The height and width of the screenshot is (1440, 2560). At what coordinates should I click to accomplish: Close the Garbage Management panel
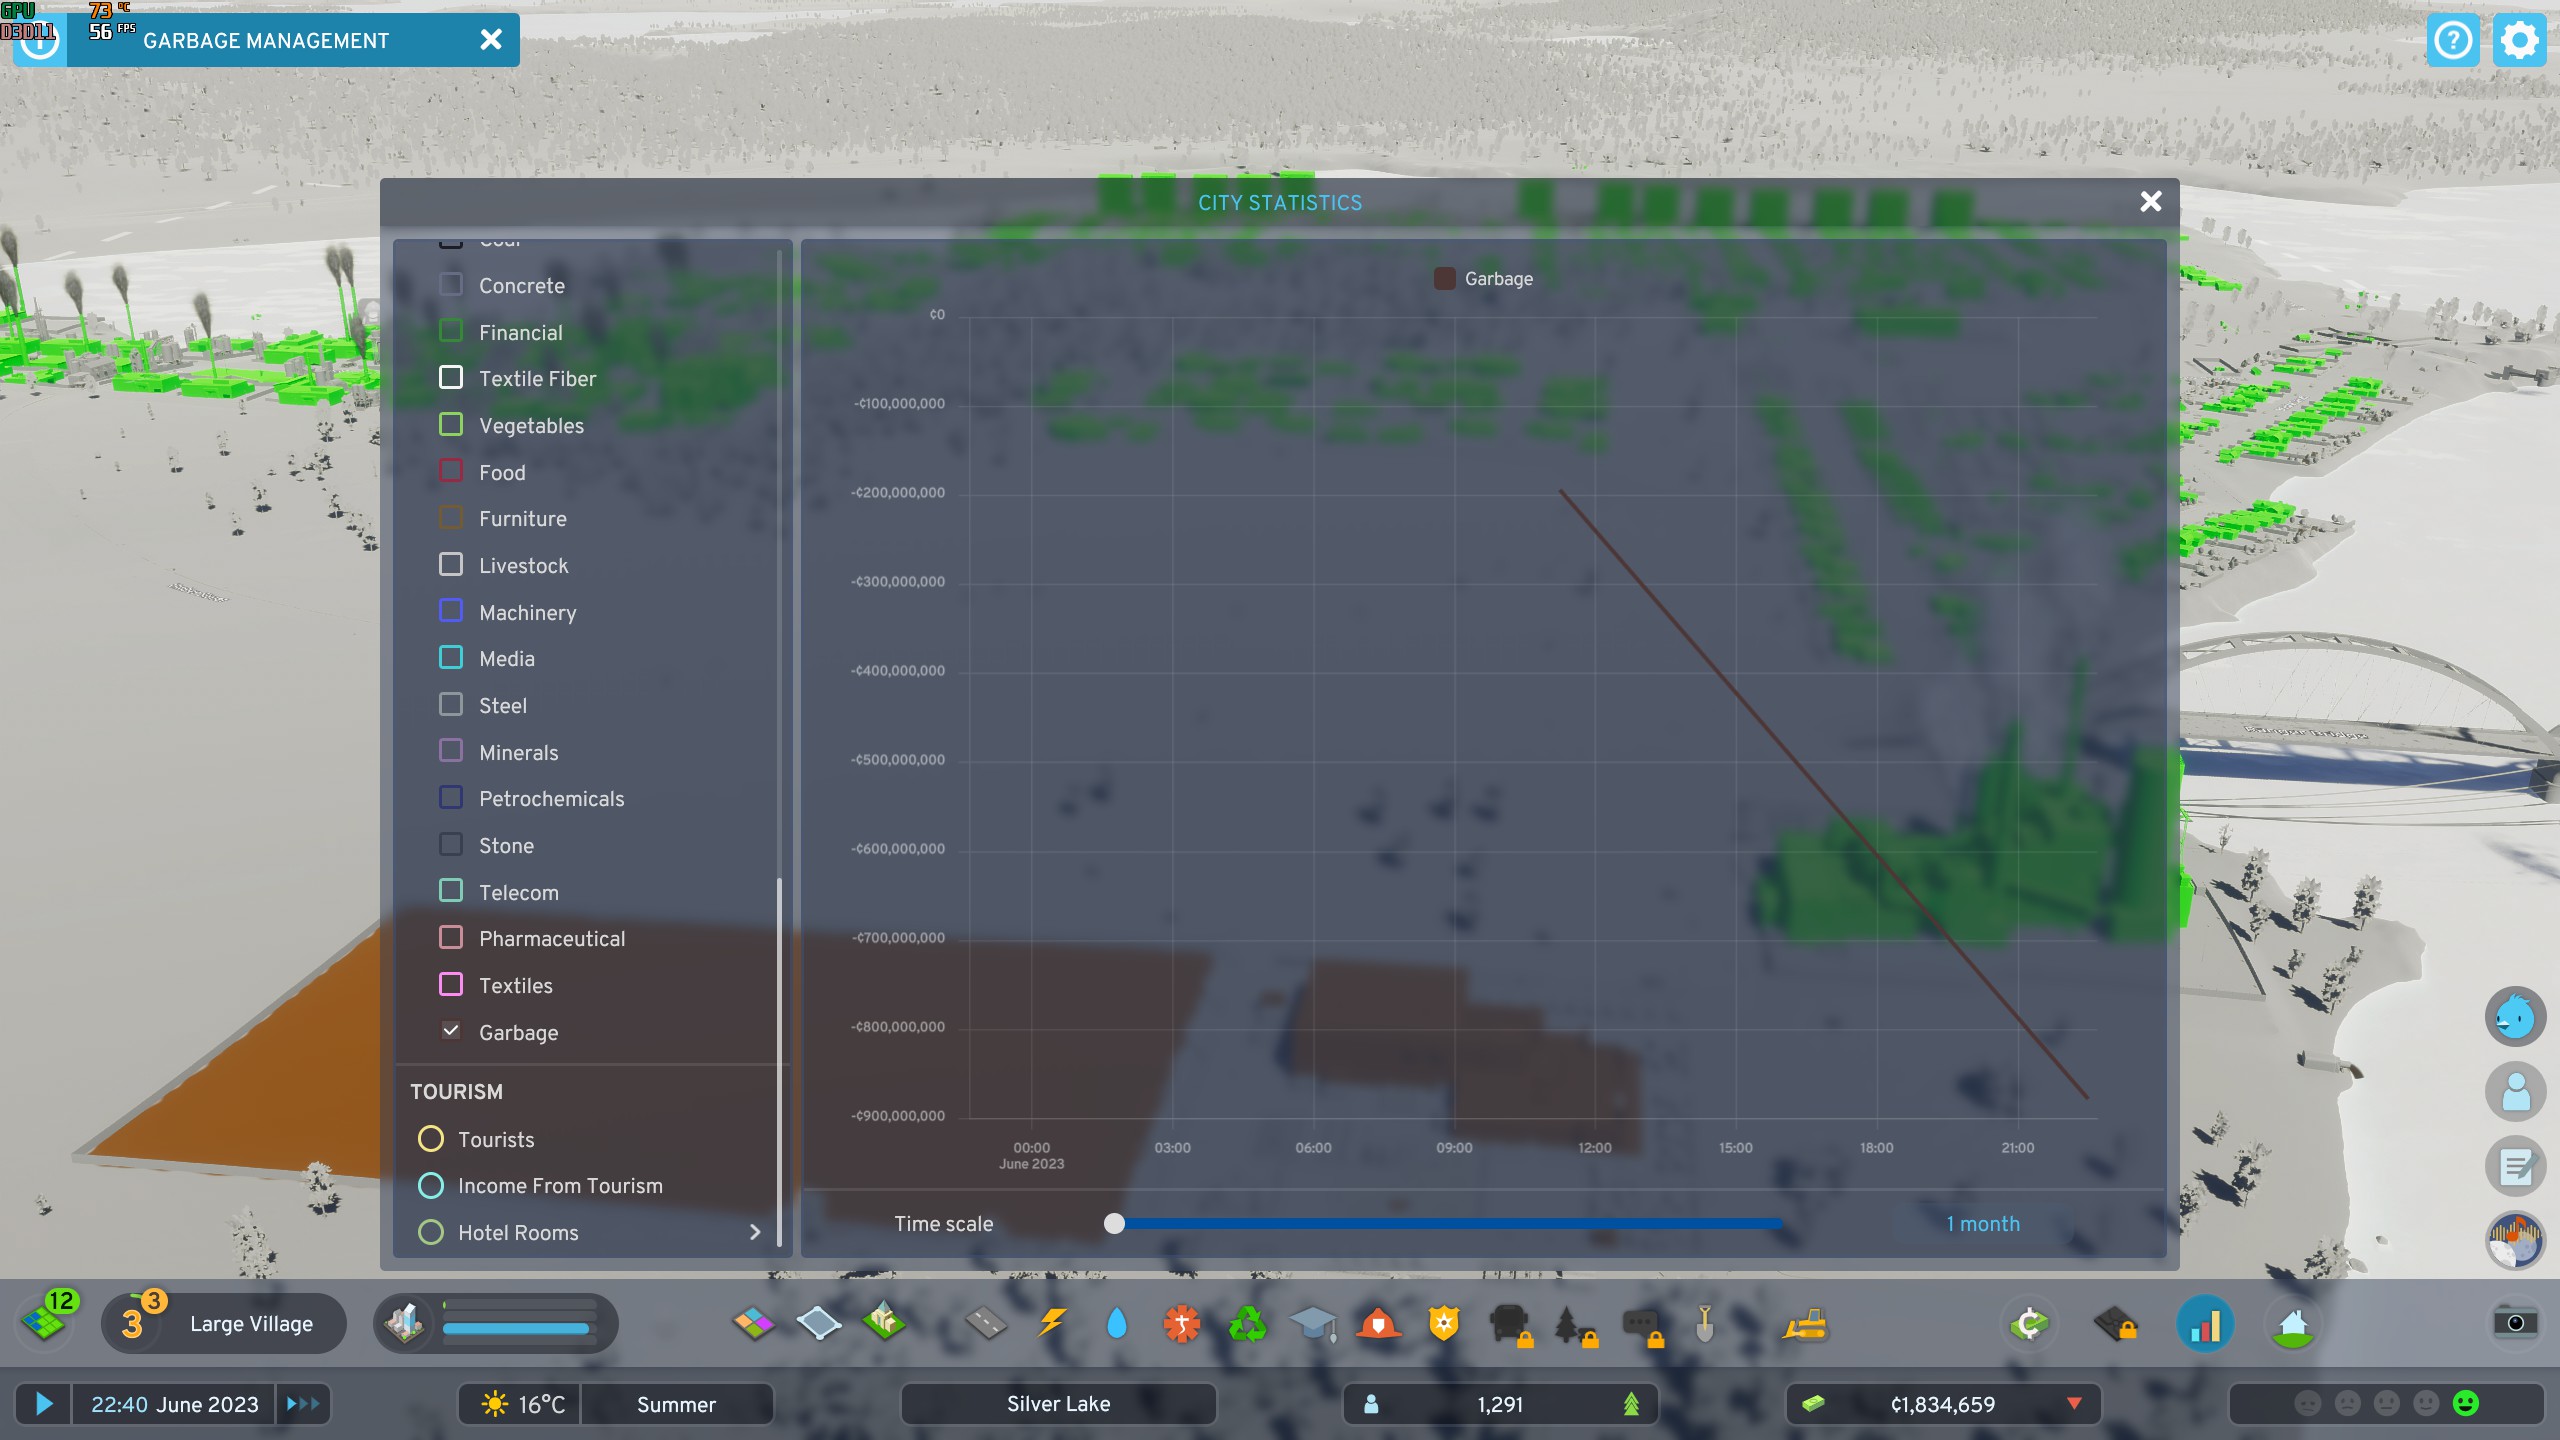tap(491, 40)
